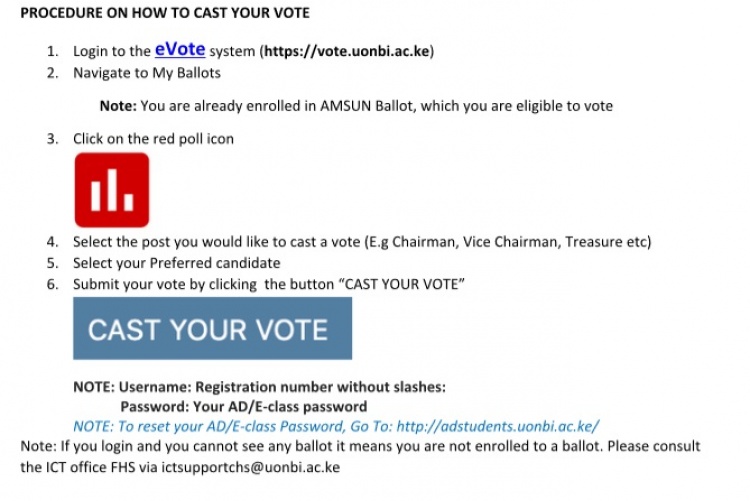Click the red poll bar-chart icon
This screenshot has height=501, width=750.
111,190
